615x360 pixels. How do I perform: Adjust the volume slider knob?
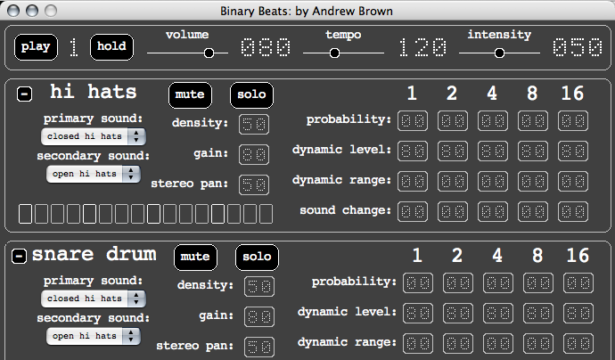pos(209,53)
